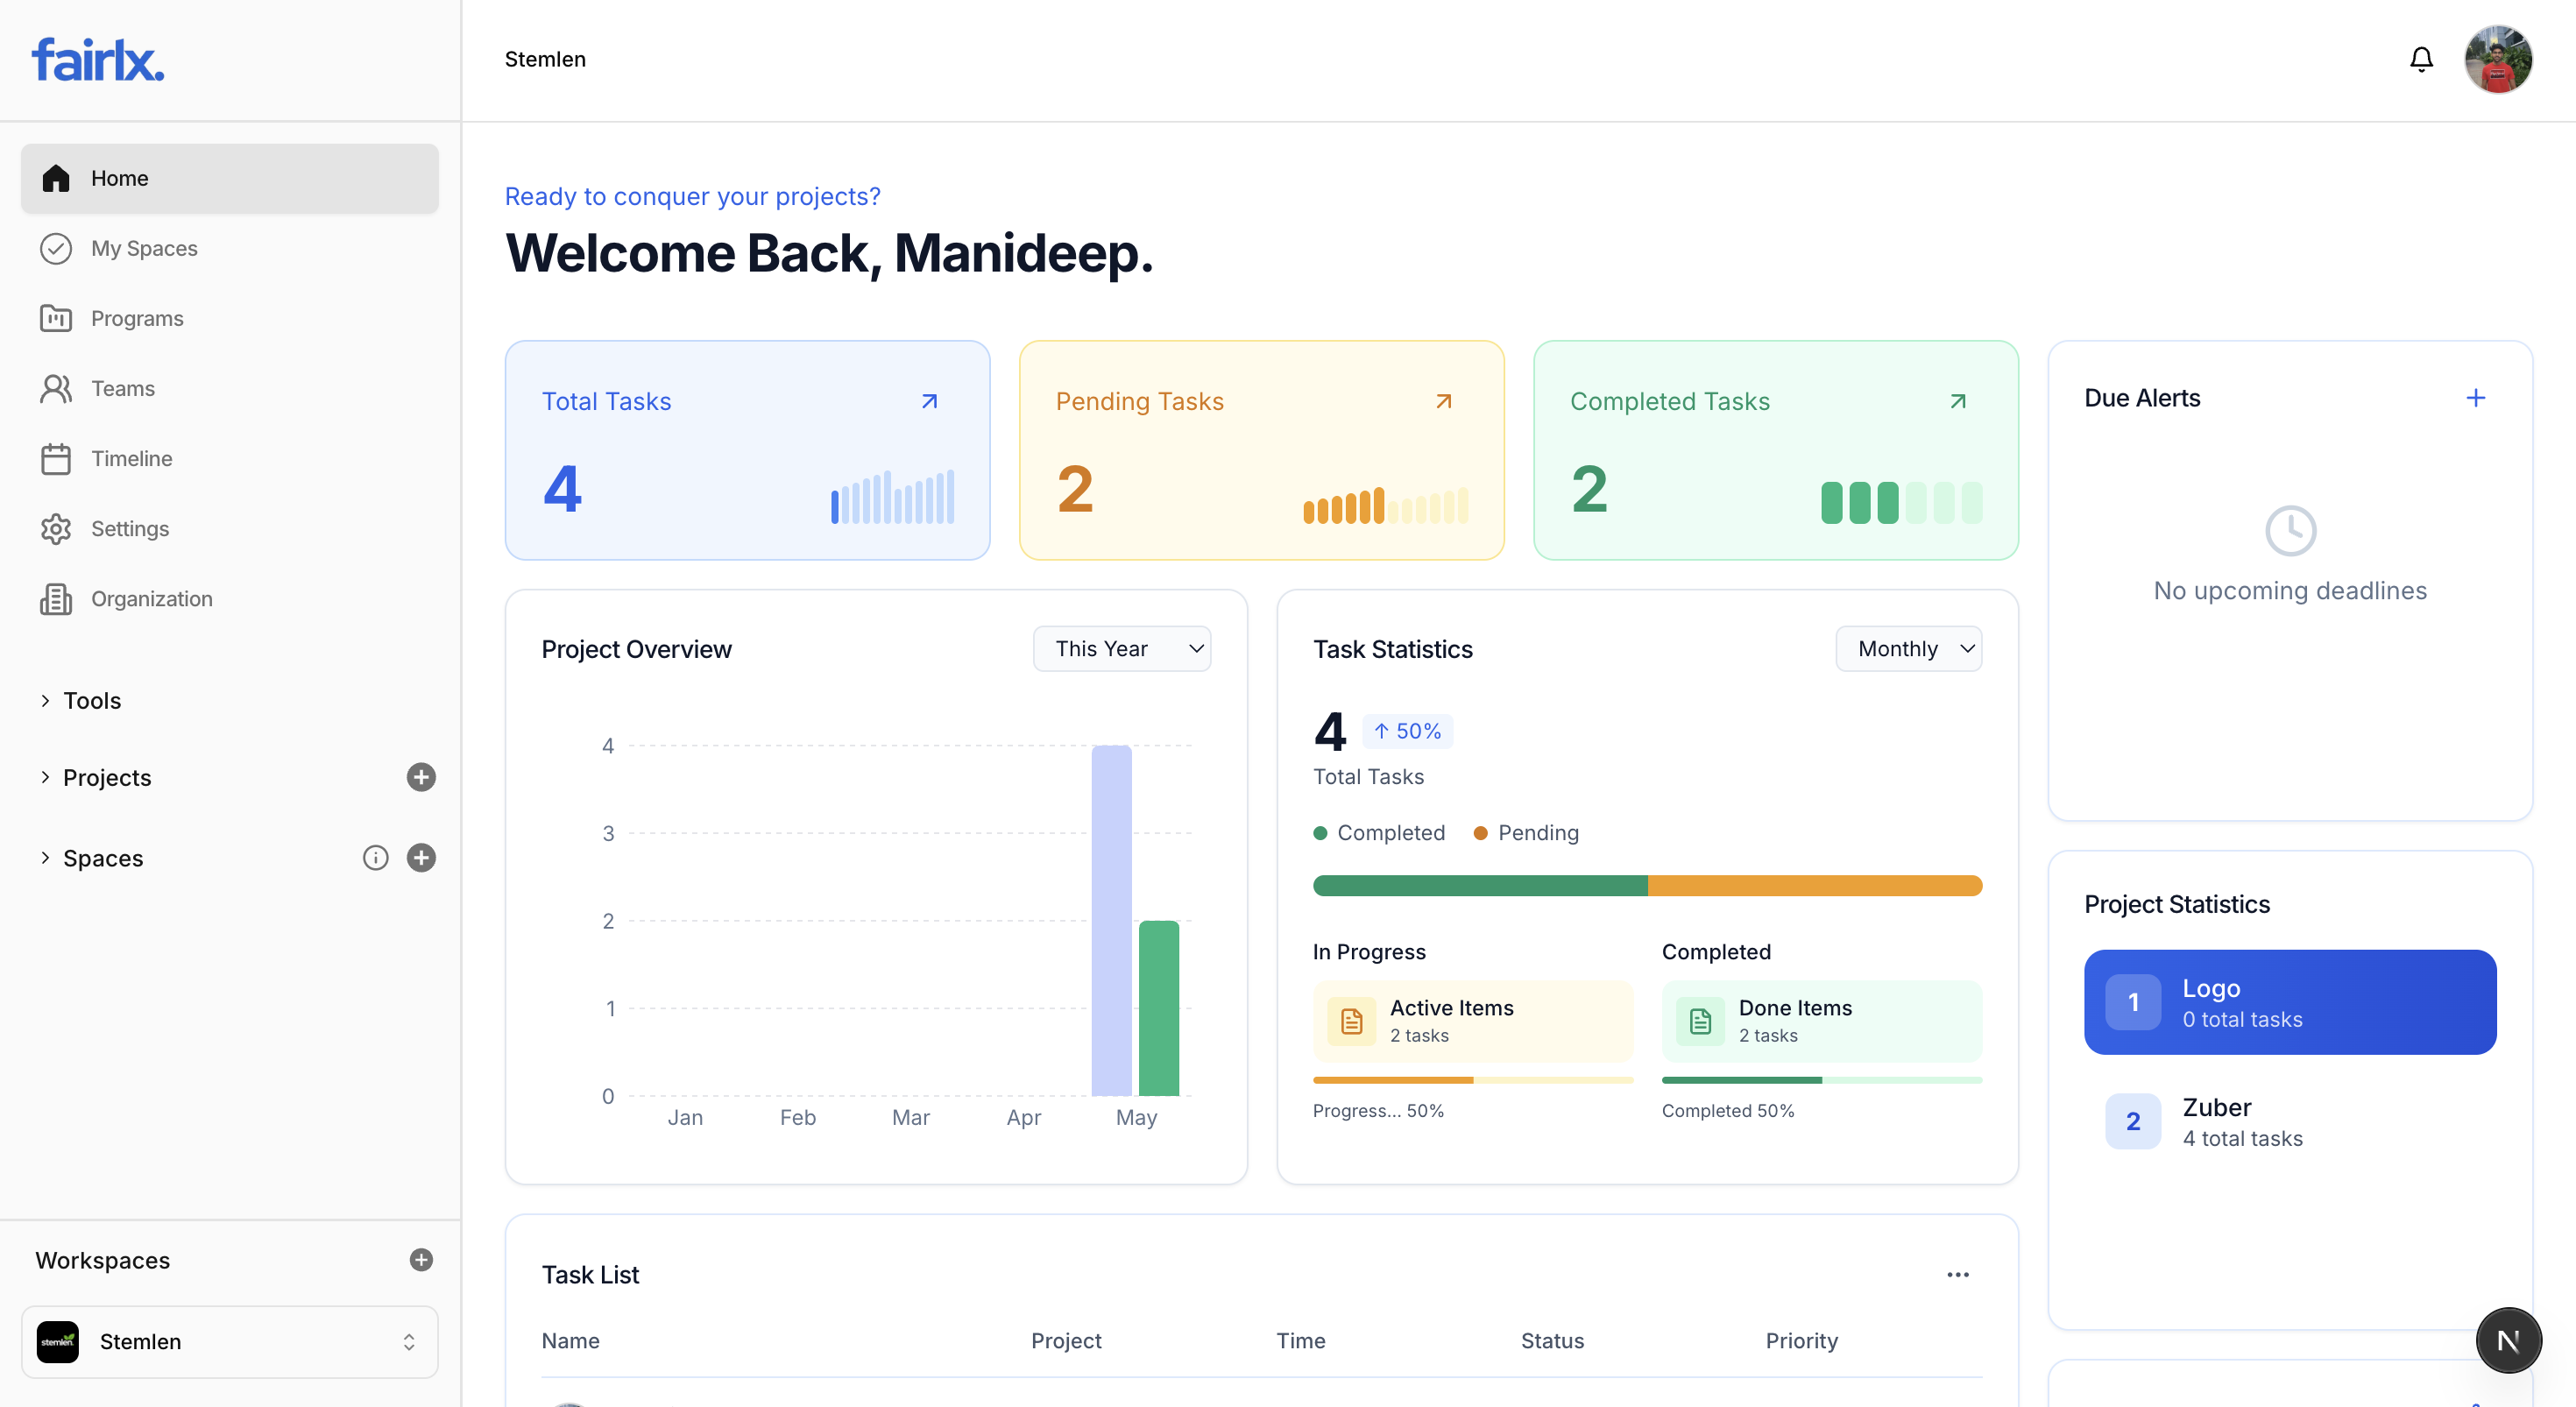Click 'Ready to conquer your projects?' link
Screen dimensions: 2576x1407
point(693,196)
